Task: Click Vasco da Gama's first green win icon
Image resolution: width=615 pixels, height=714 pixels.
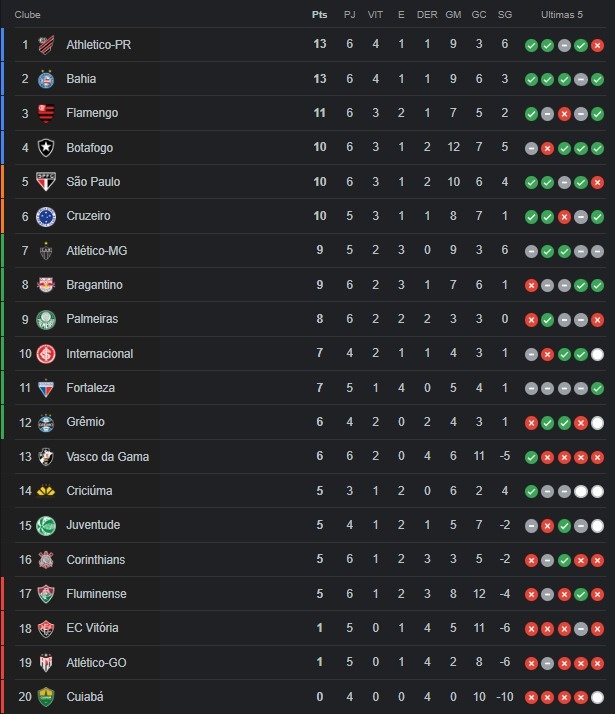Action: [531, 457]
